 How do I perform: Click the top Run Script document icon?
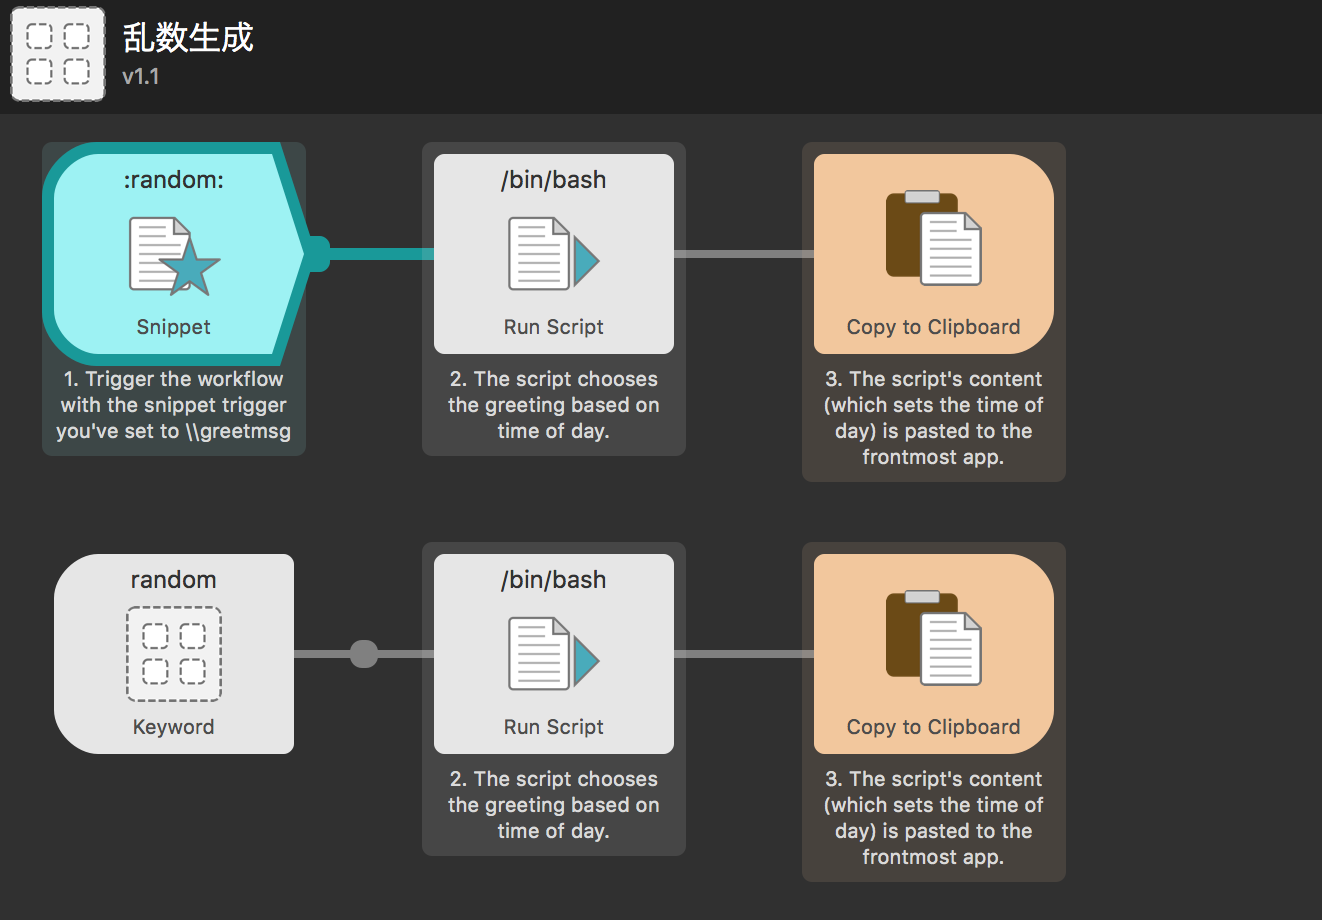(x=553, y=255)
